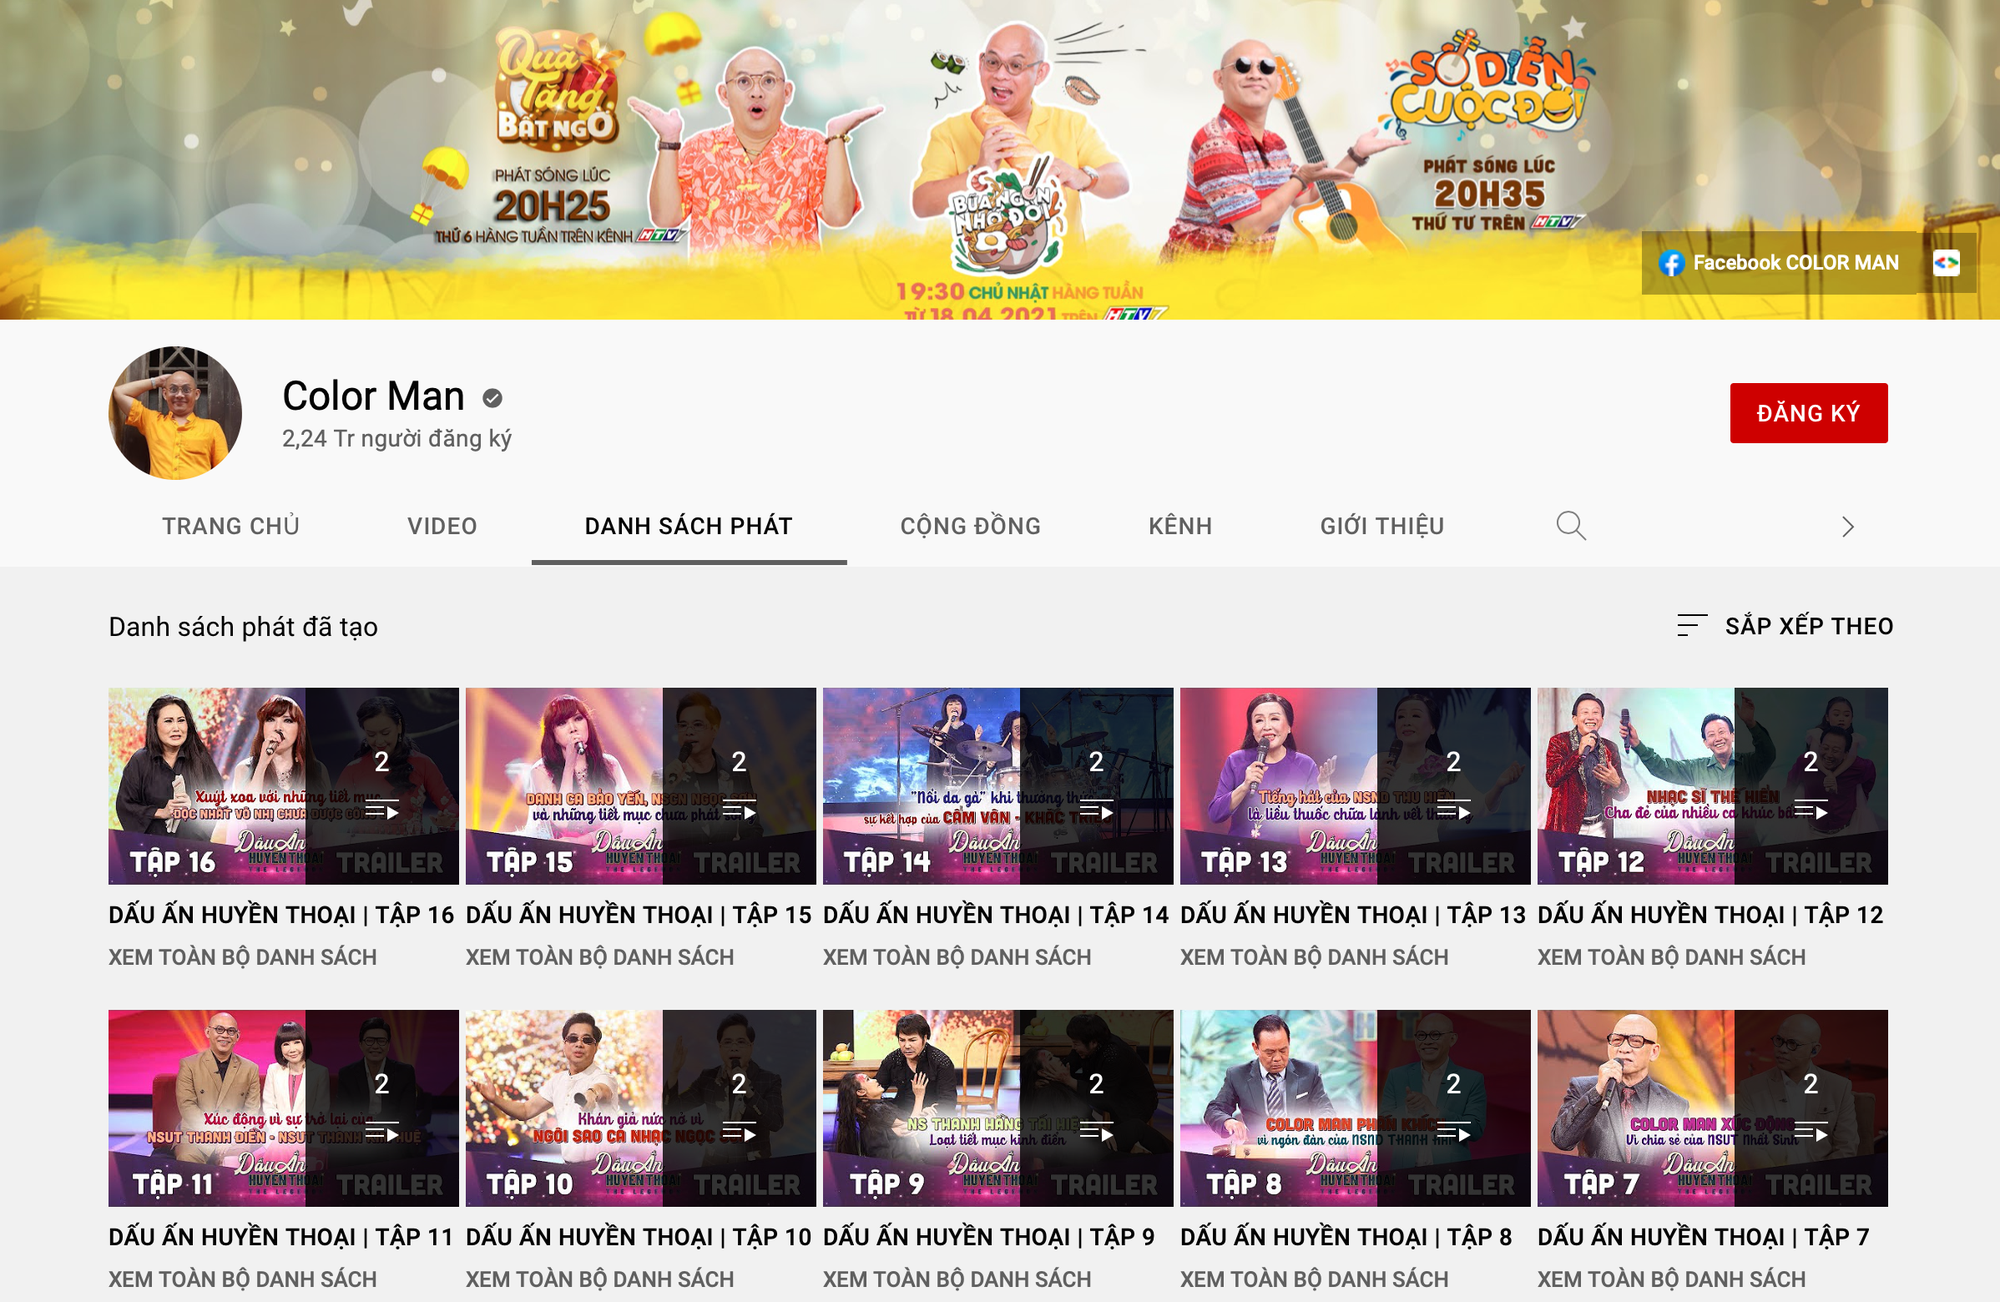
Task: Open the channel search icon
Action: (1571, 525)
